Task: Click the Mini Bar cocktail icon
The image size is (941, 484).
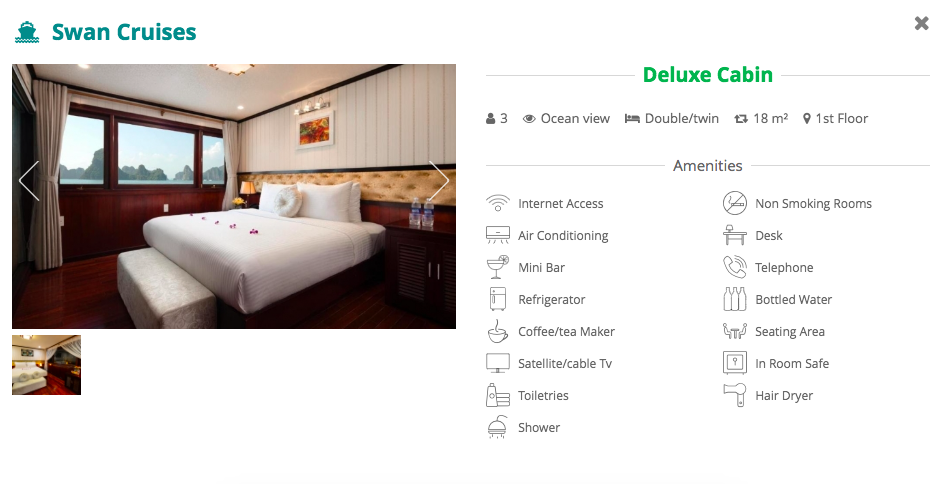Action: (498, 267)
